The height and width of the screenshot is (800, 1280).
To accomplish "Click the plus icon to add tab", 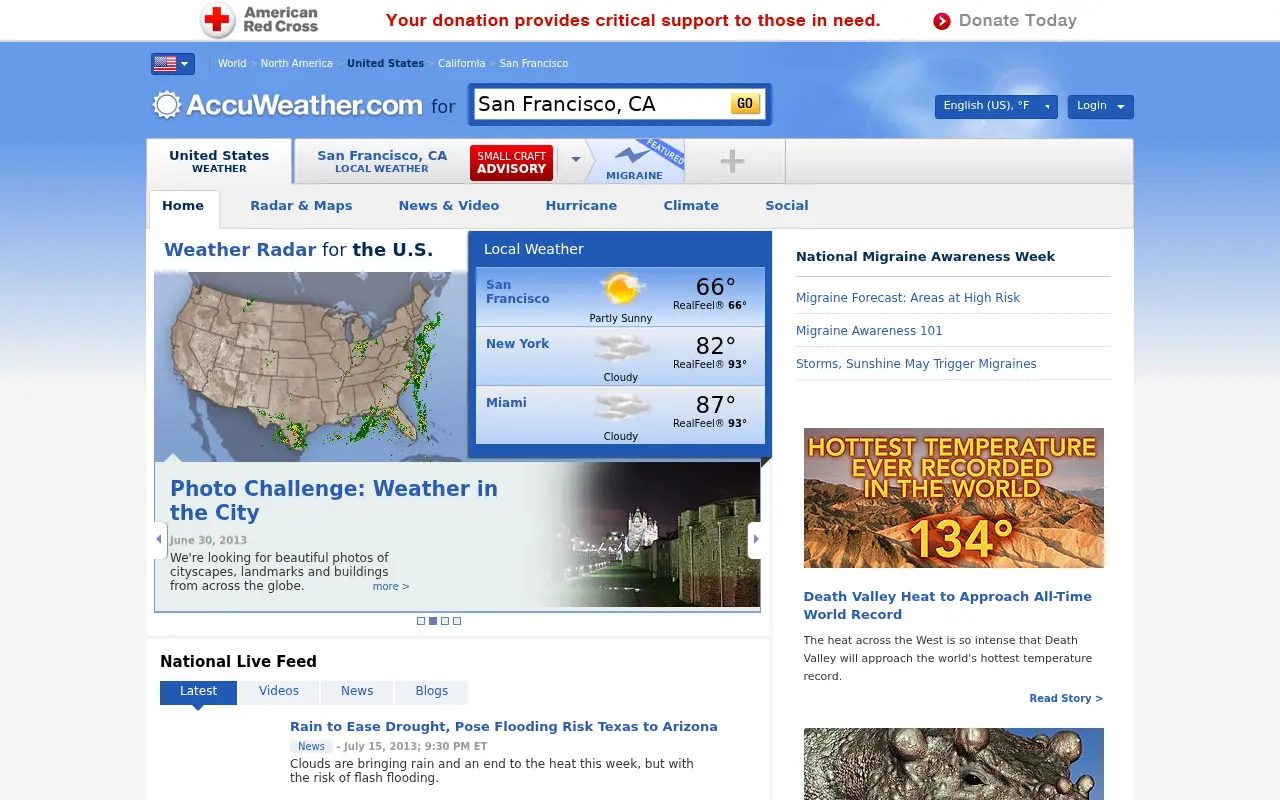I will click(x=732, y=161).
